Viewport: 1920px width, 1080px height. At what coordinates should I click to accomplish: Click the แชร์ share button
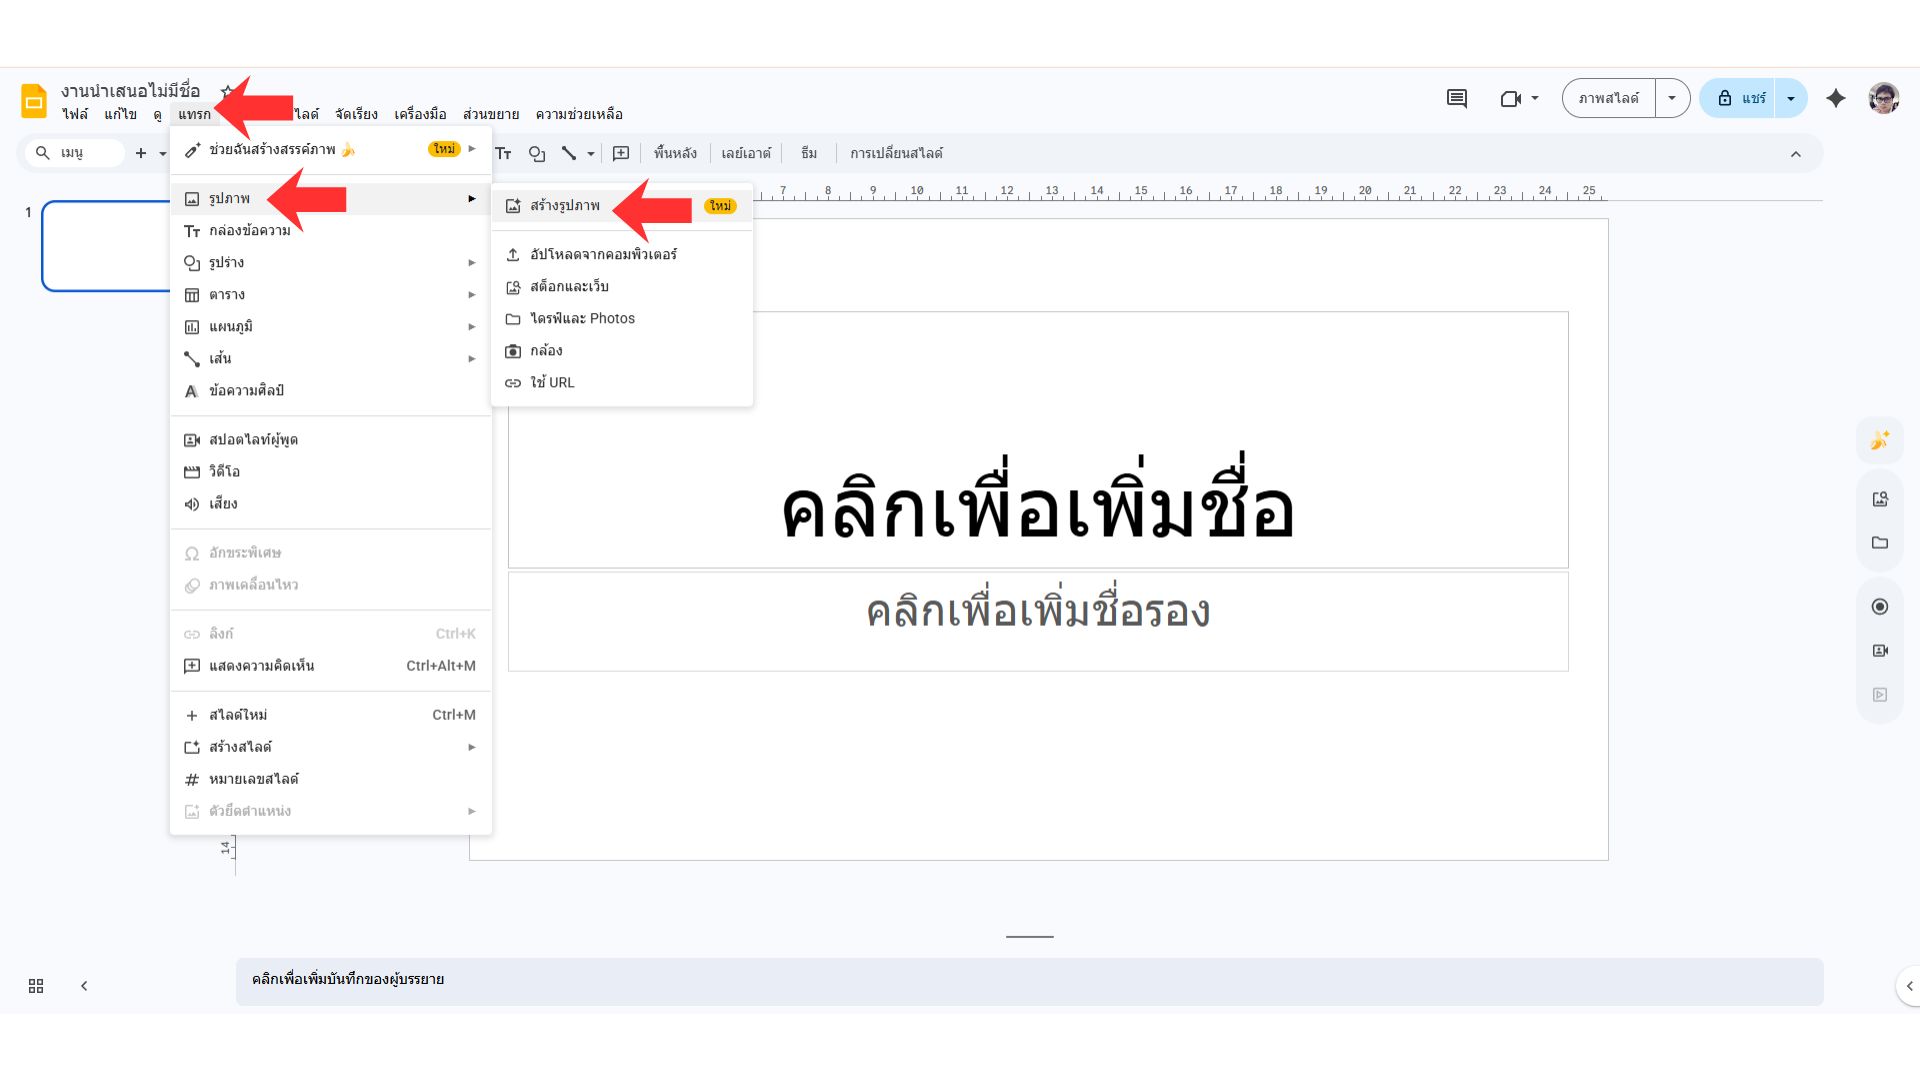pos(1741,98)
